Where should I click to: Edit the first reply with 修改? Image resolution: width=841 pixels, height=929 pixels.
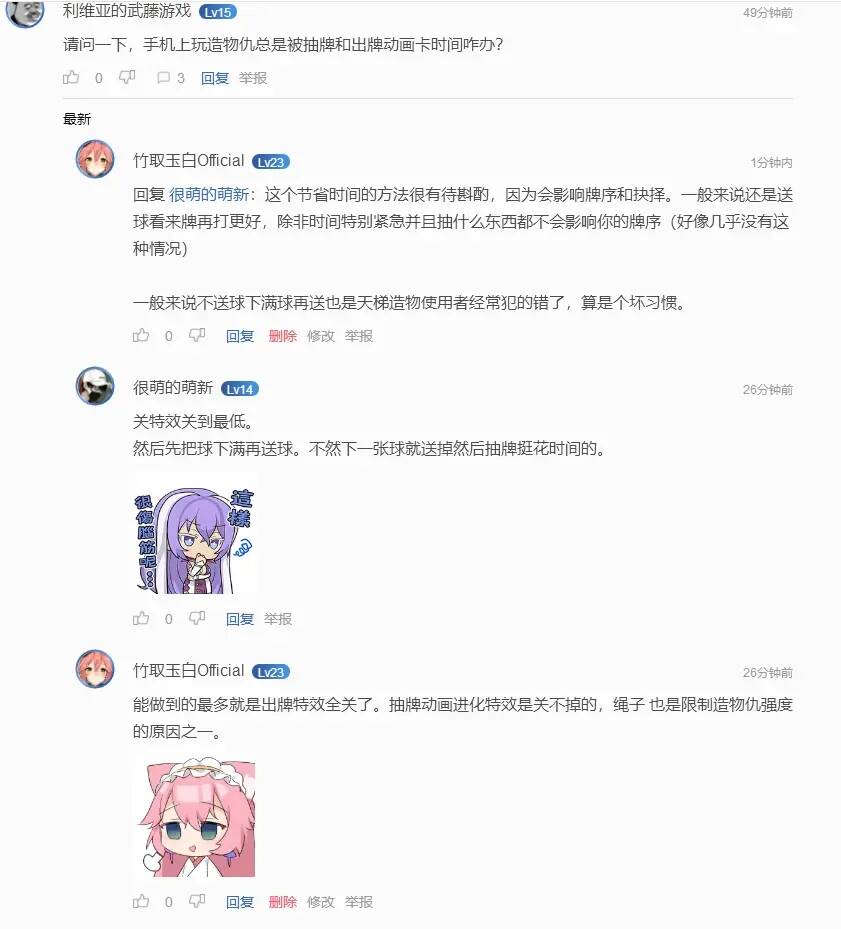[321, 336]
